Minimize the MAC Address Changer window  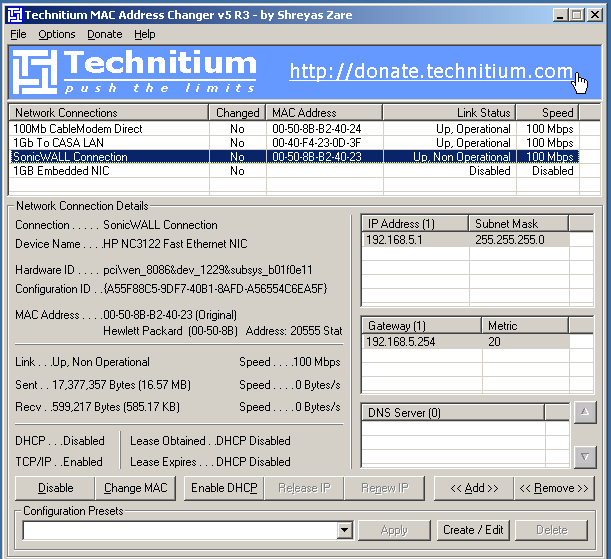[560, 15]
